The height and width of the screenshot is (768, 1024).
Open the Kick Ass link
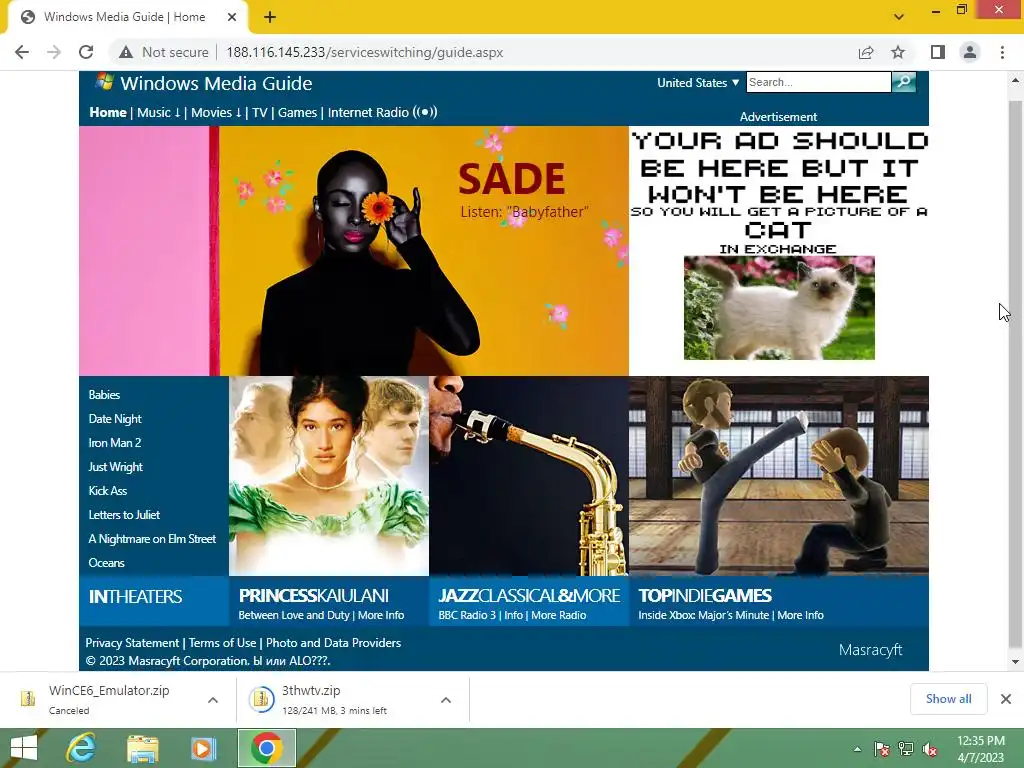pyautogui.click(x=108, y=490)
